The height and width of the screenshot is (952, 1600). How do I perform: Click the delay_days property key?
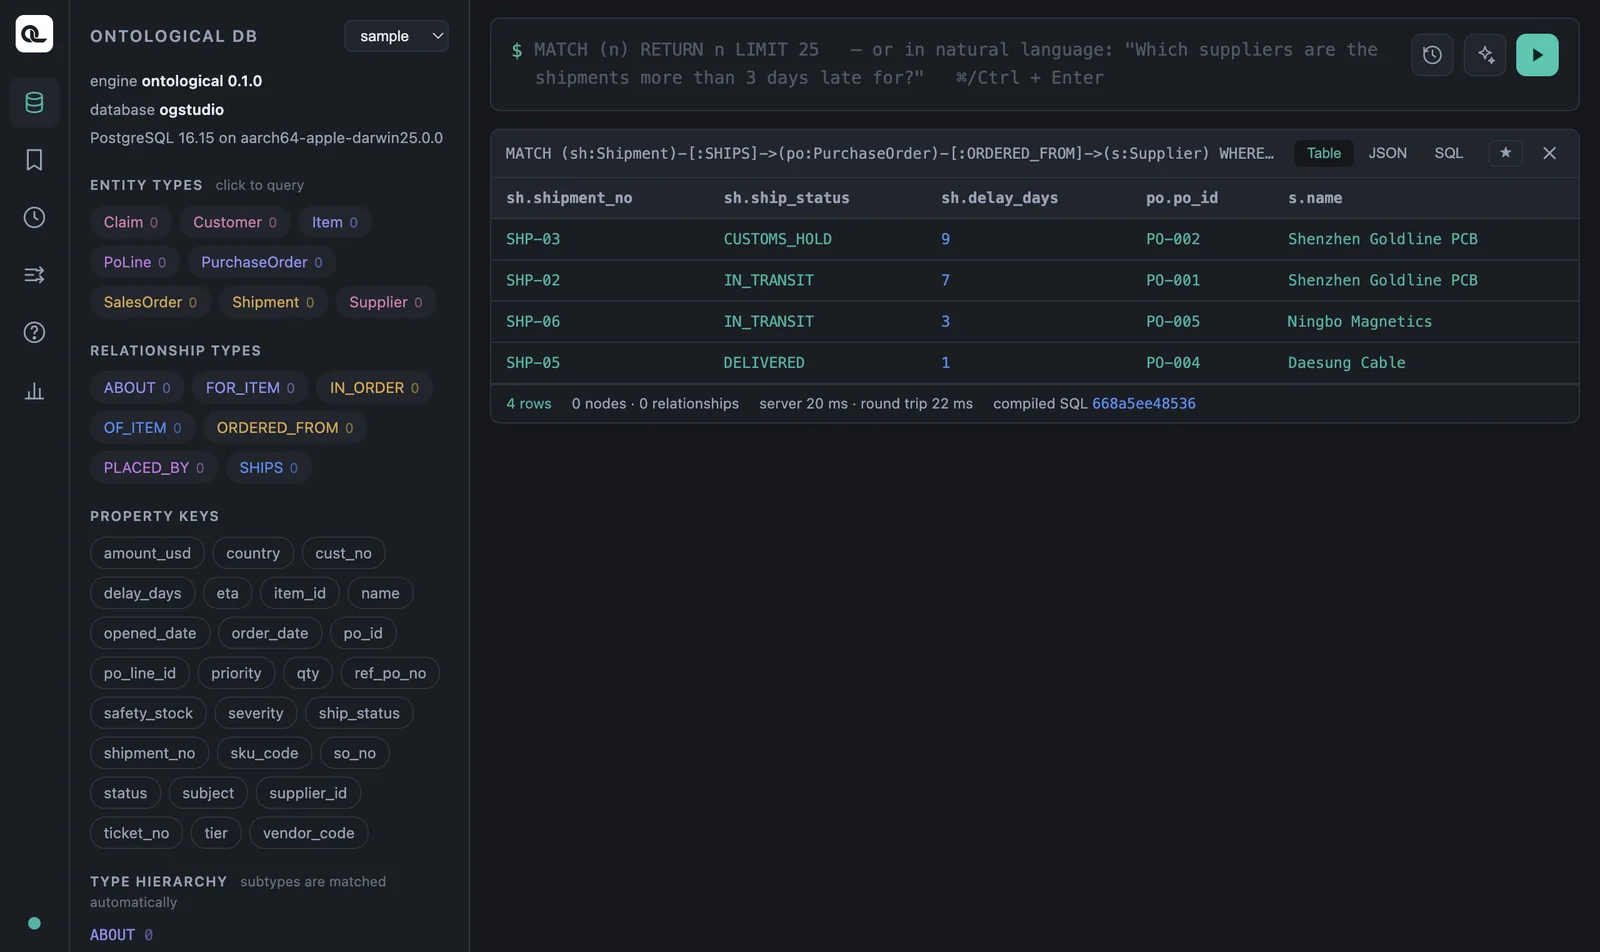pos(142,593)
